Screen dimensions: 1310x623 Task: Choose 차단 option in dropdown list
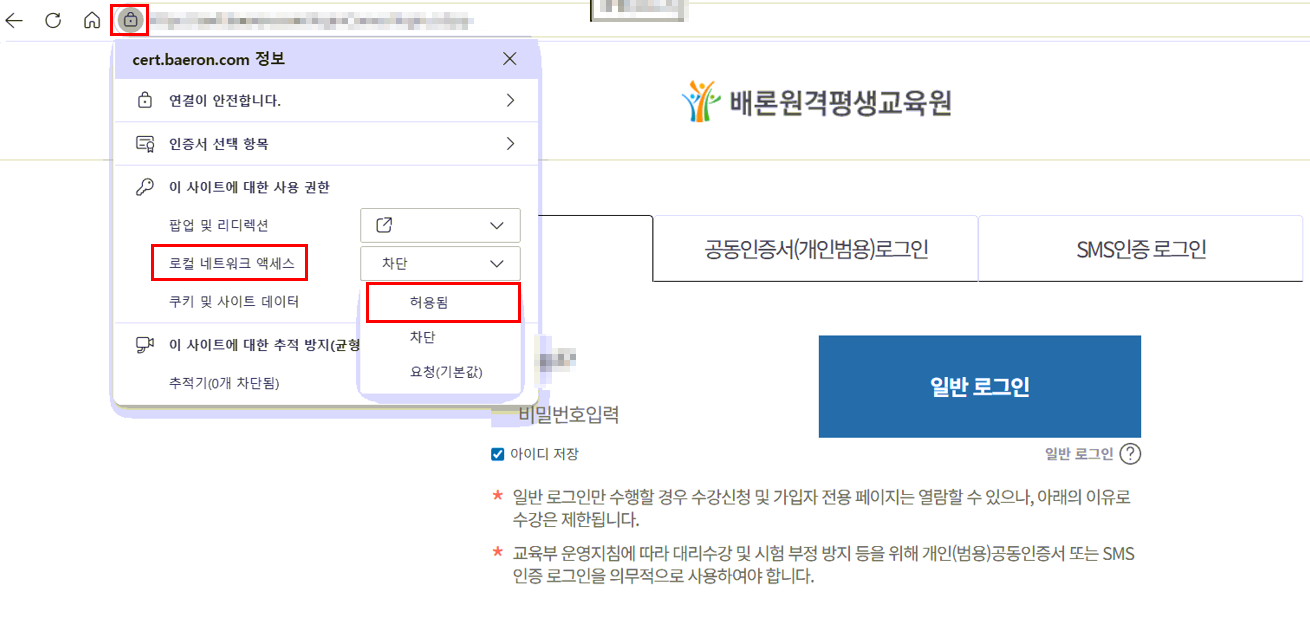point(423,338)
